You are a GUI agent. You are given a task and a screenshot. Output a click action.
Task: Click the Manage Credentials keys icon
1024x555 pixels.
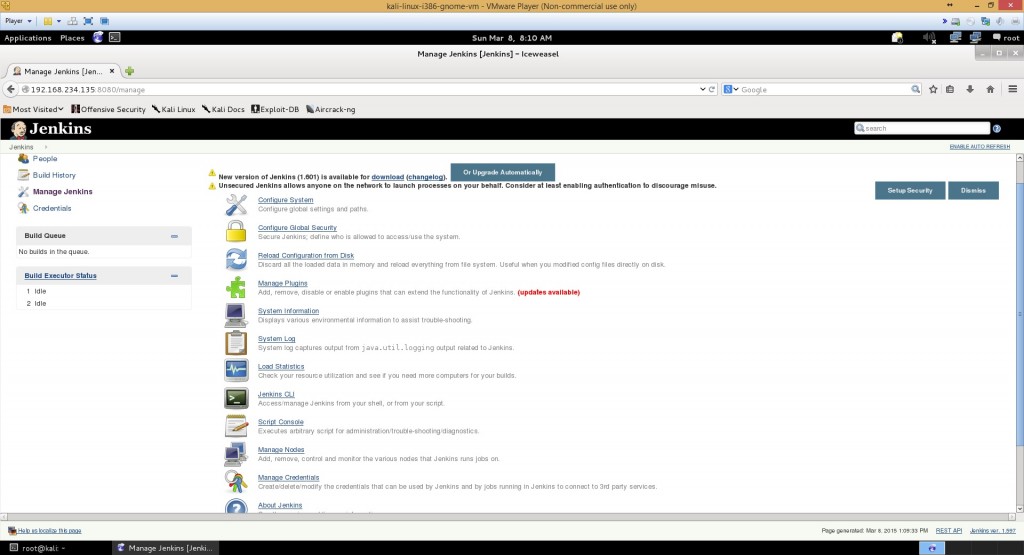pyautogui.click(x=236, y=481)
